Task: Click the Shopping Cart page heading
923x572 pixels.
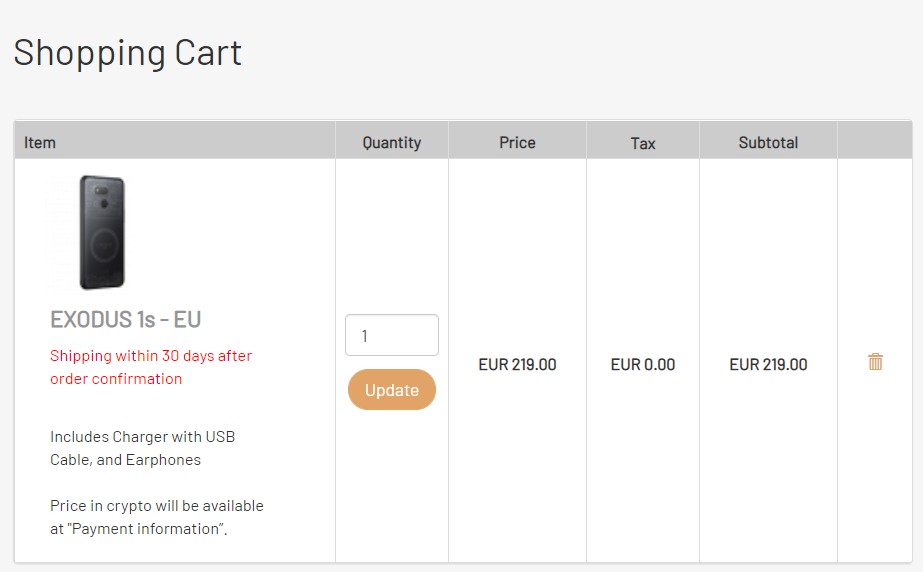Action: pos(127,53)
